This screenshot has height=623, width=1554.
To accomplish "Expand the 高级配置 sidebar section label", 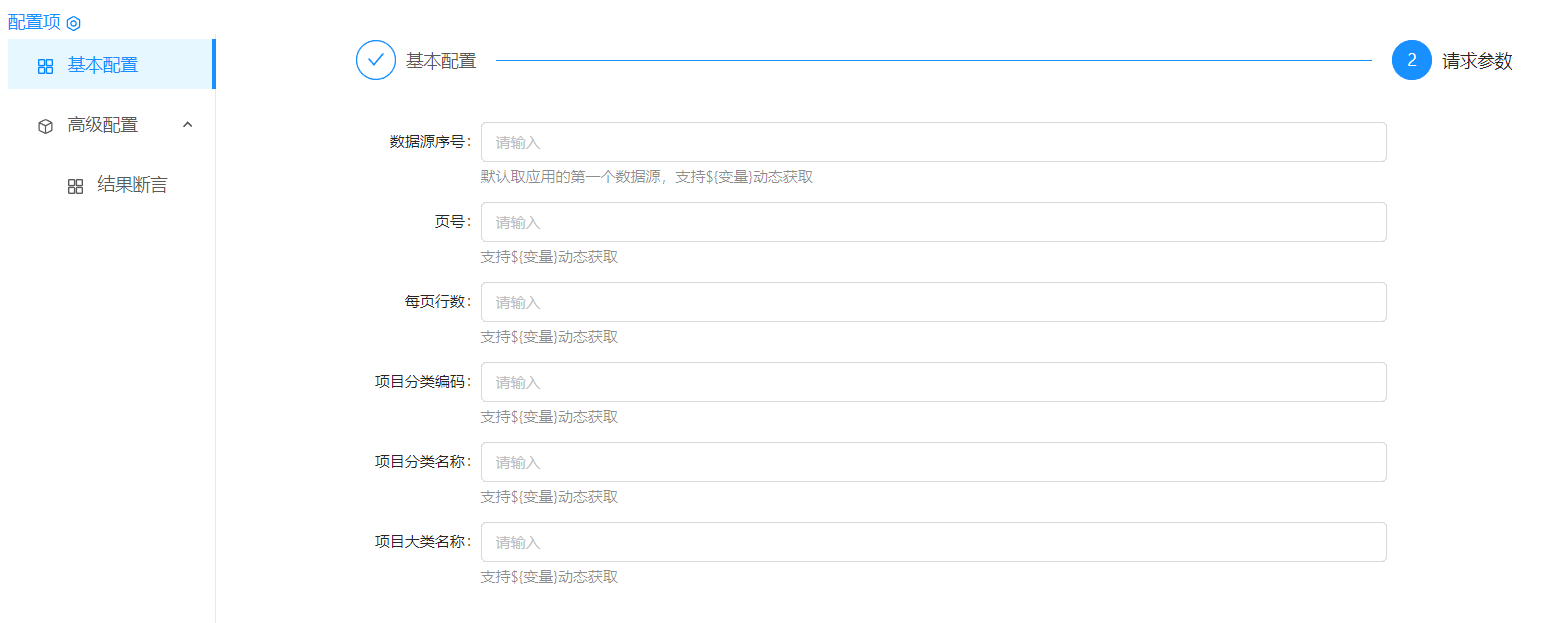I will click(103, 125).
